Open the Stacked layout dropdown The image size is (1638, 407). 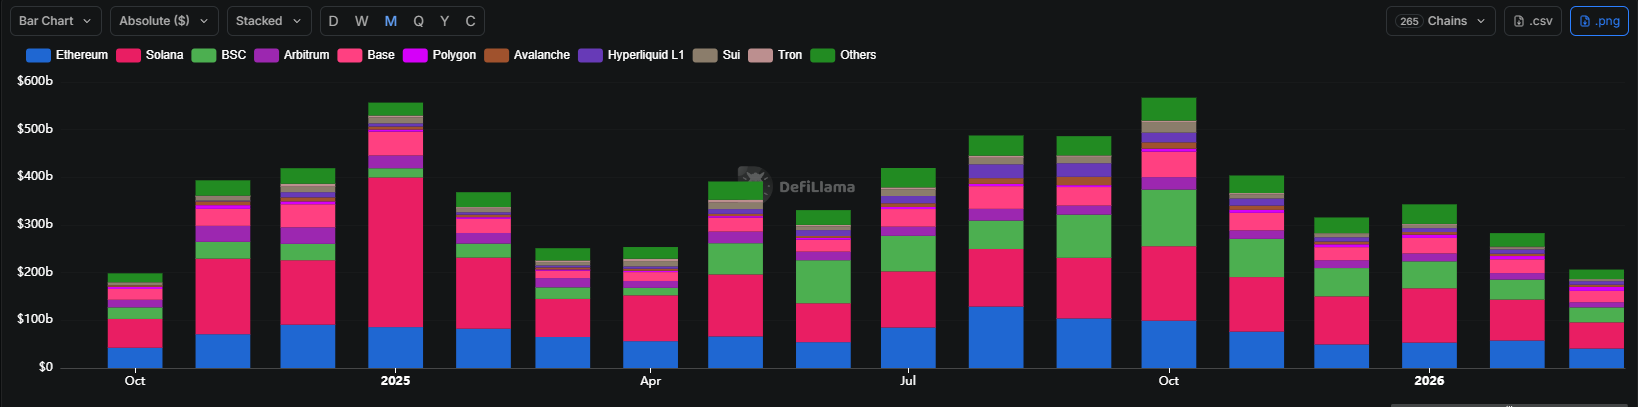[x=269, y=21]
